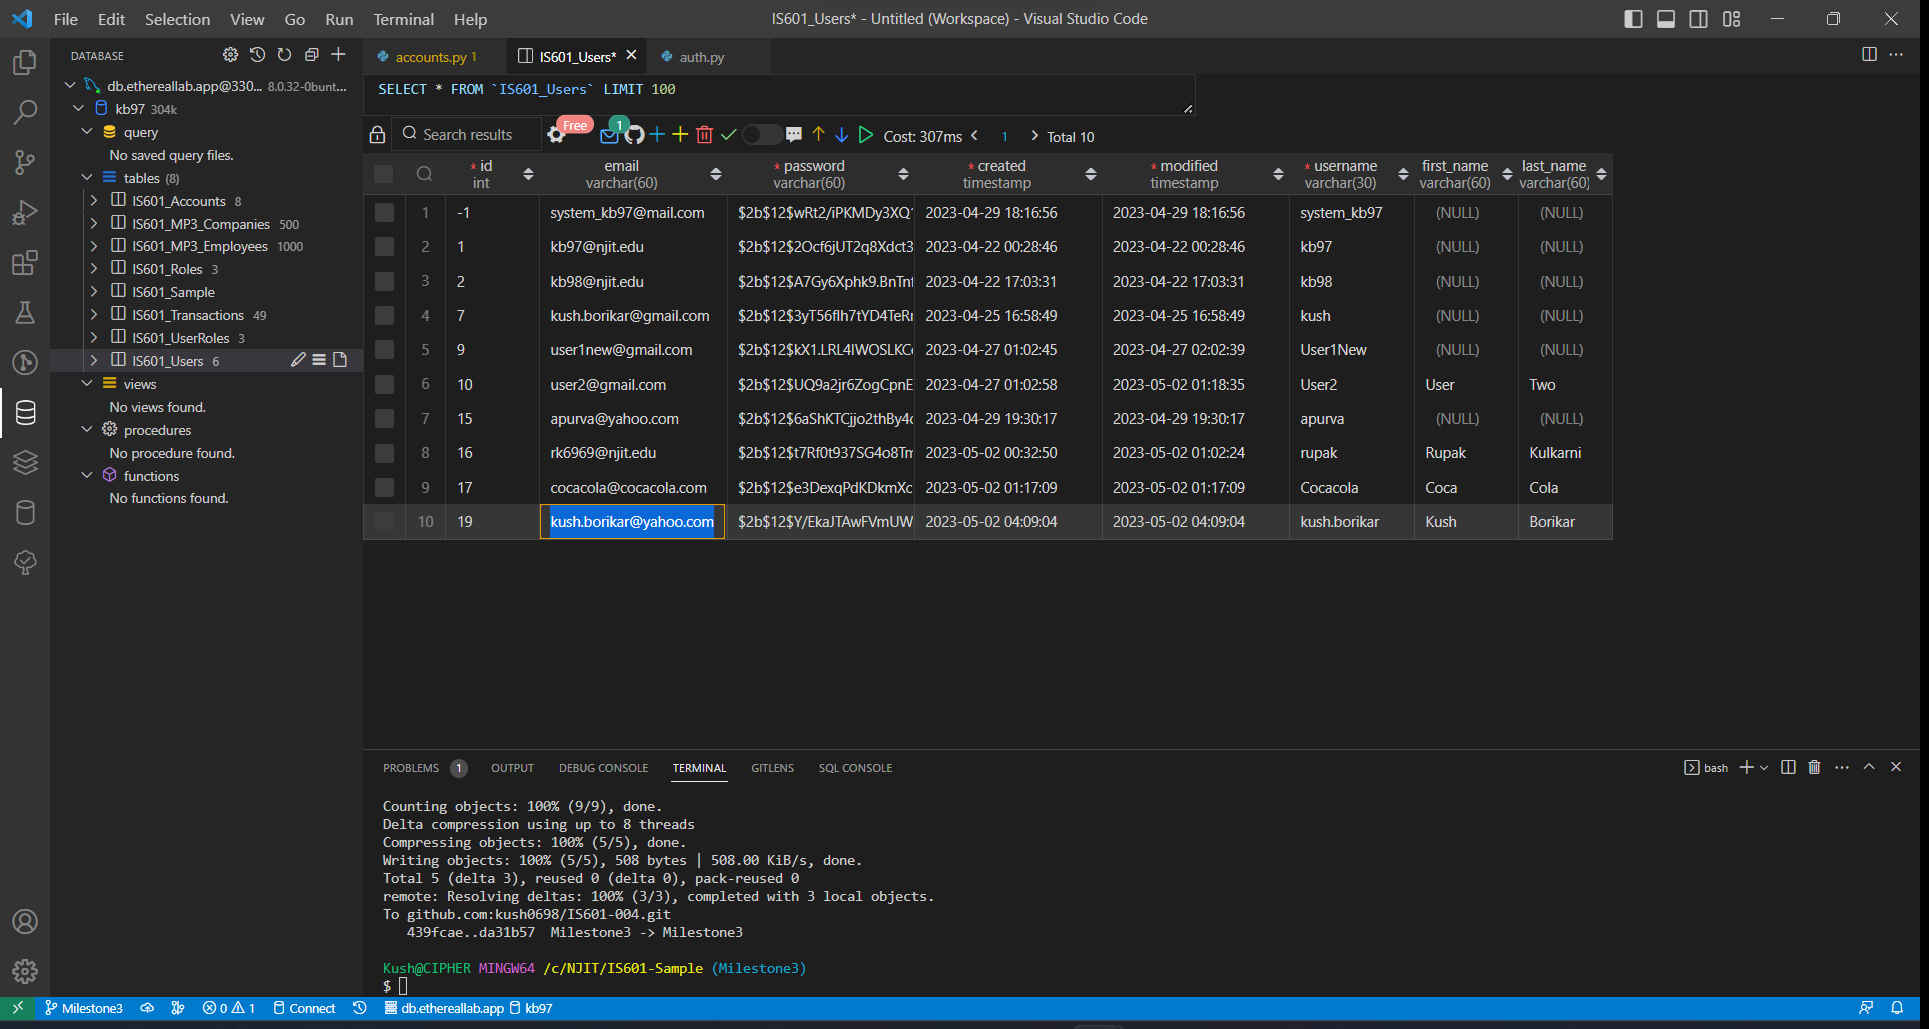Collapse the tables section in Database panel
The image size is (1929, 1029).
tap(86, 177)
